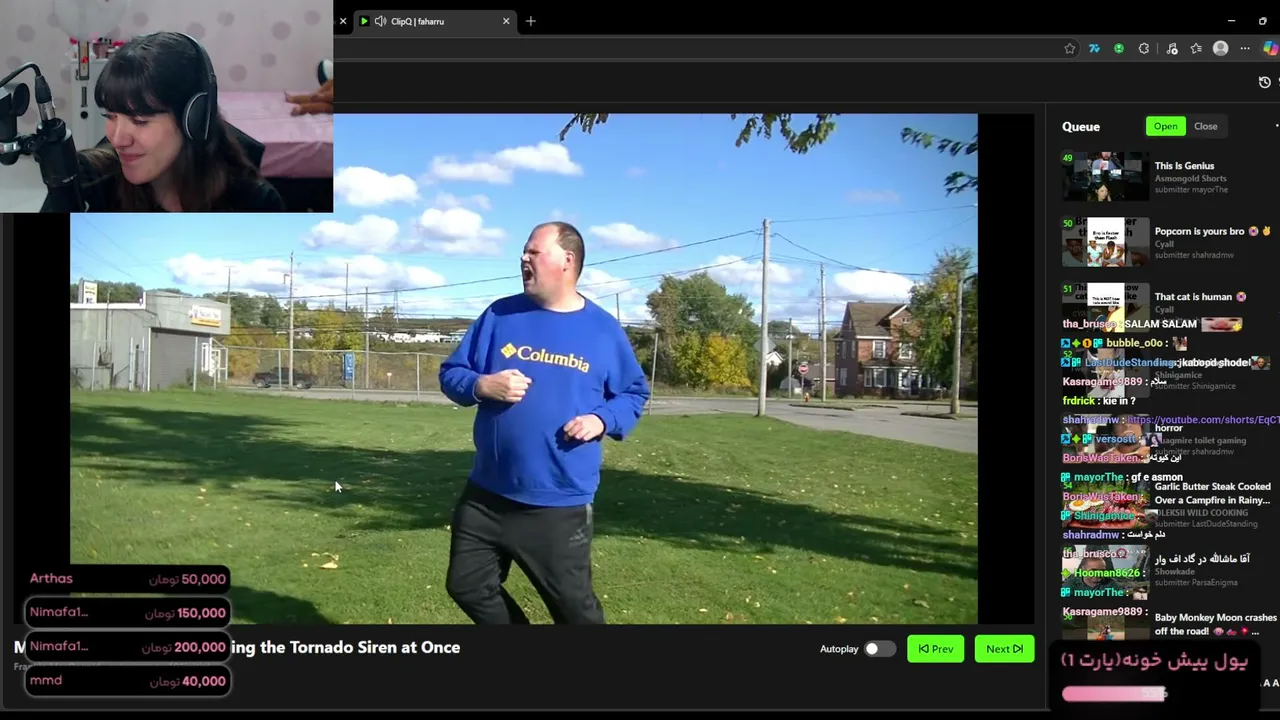Open the ClipQ history clock icon
Viewport: 1280px width, 720px height.
1265,82
